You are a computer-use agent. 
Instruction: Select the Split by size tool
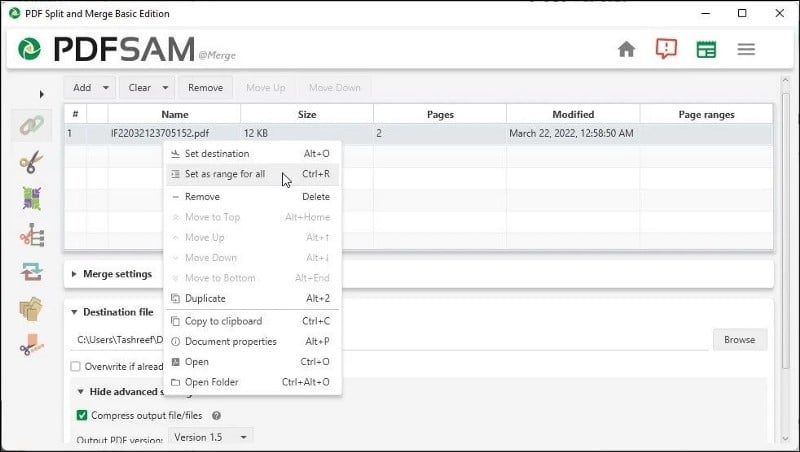[x=32, y=345]
